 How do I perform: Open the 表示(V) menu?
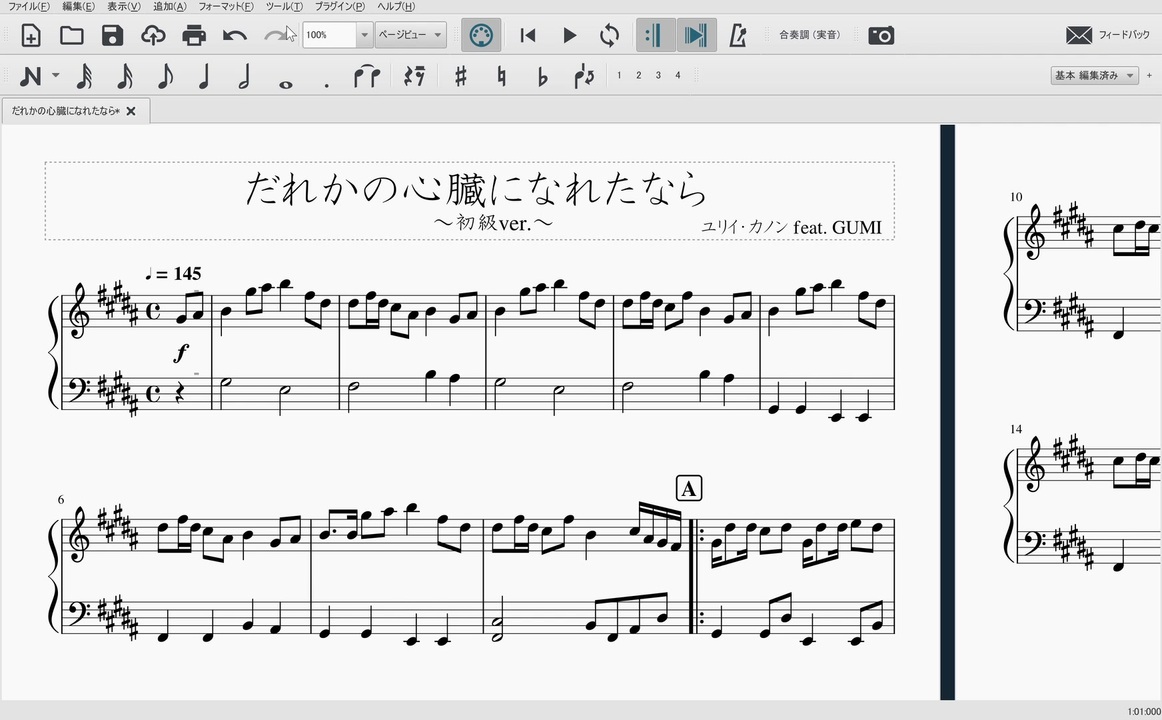[x=123, y=6]
